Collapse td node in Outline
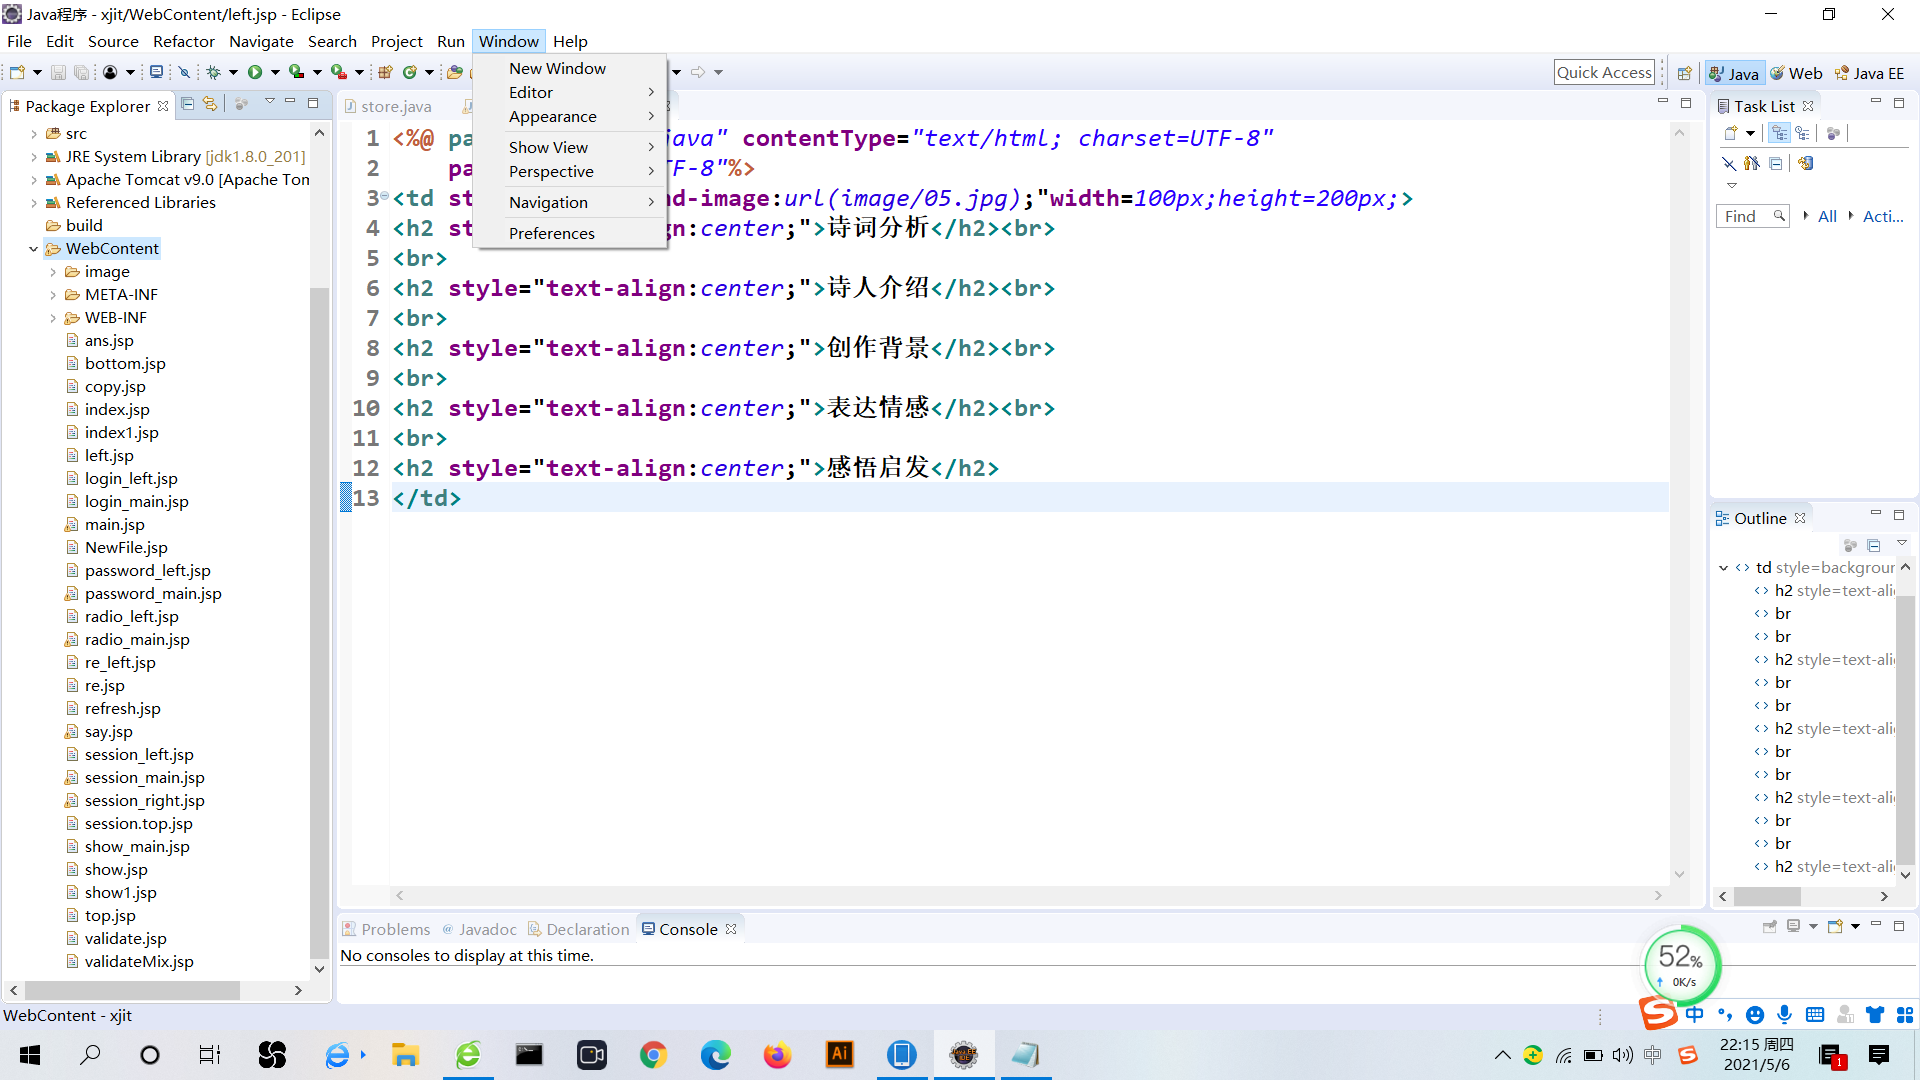This screenshot has width=1920, height=1080. coord(1723,567)
